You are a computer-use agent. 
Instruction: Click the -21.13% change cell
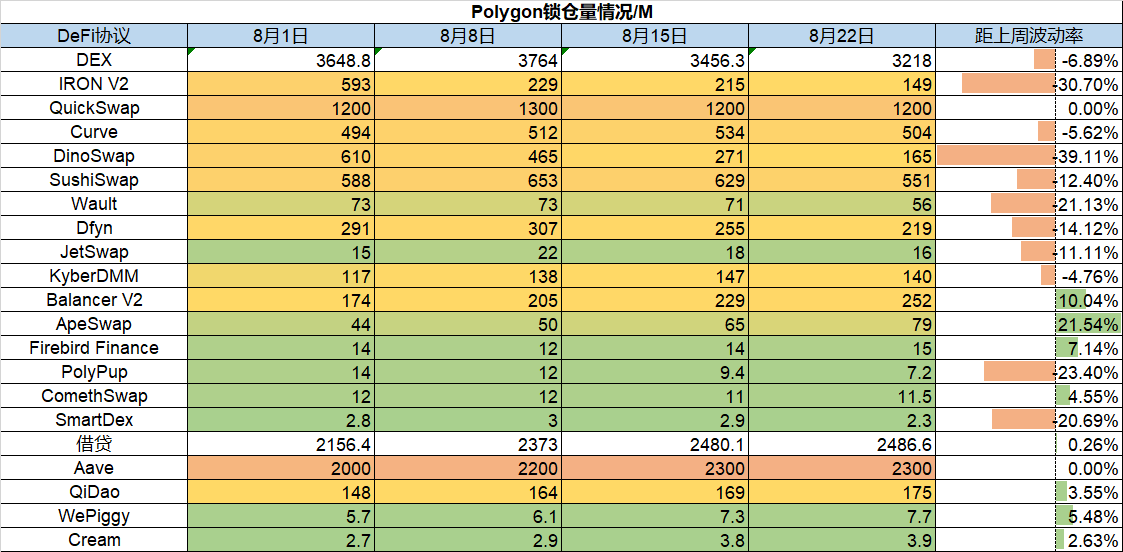1029,204
